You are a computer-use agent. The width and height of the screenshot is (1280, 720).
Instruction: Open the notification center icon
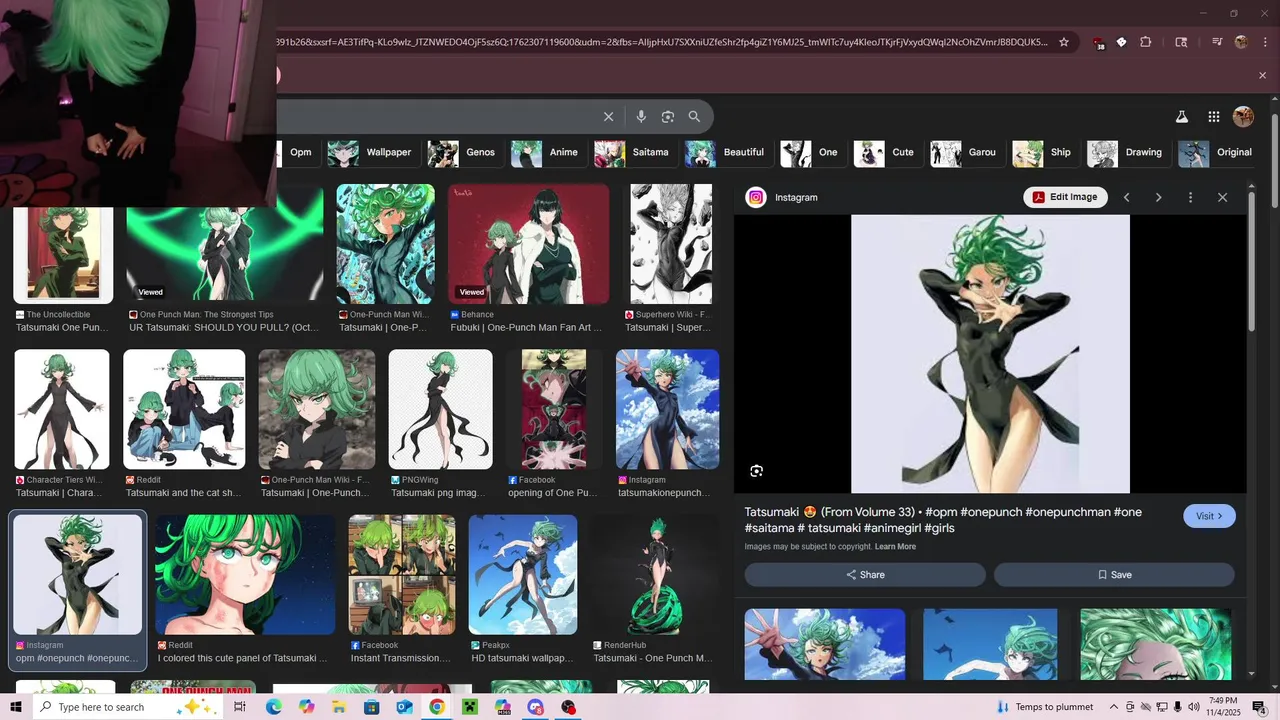click(1259, 707)
